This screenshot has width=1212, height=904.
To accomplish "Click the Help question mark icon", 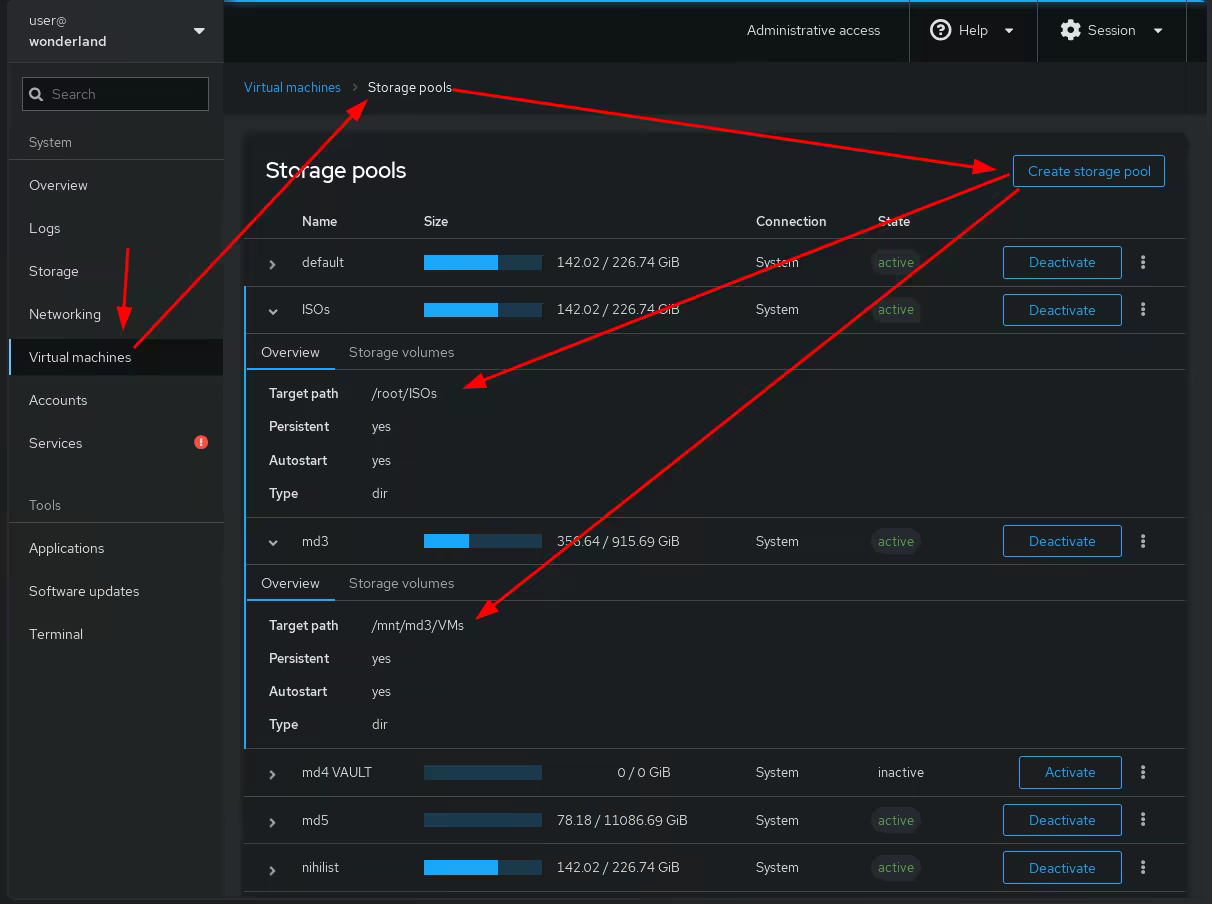I will [x=940, y=30].
